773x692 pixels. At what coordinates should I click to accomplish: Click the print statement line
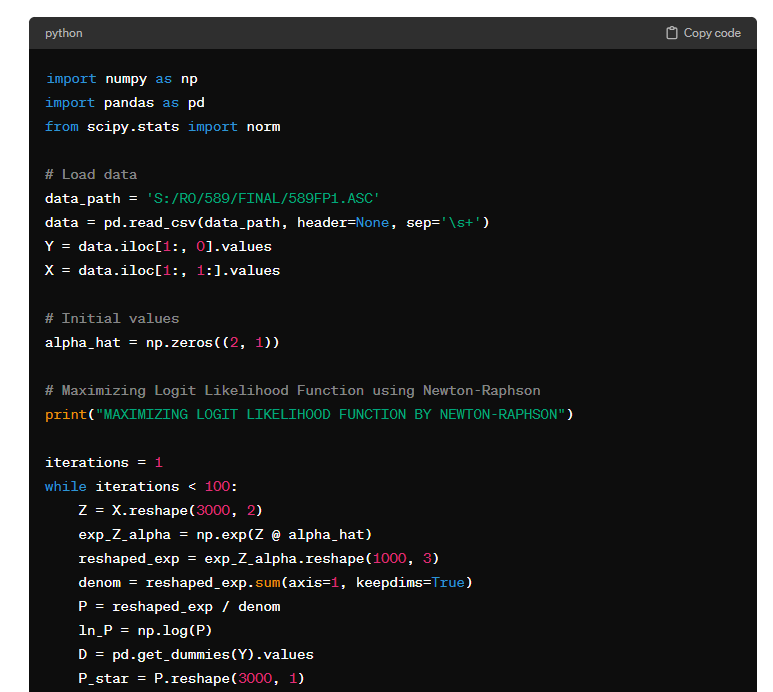point(309,415)
